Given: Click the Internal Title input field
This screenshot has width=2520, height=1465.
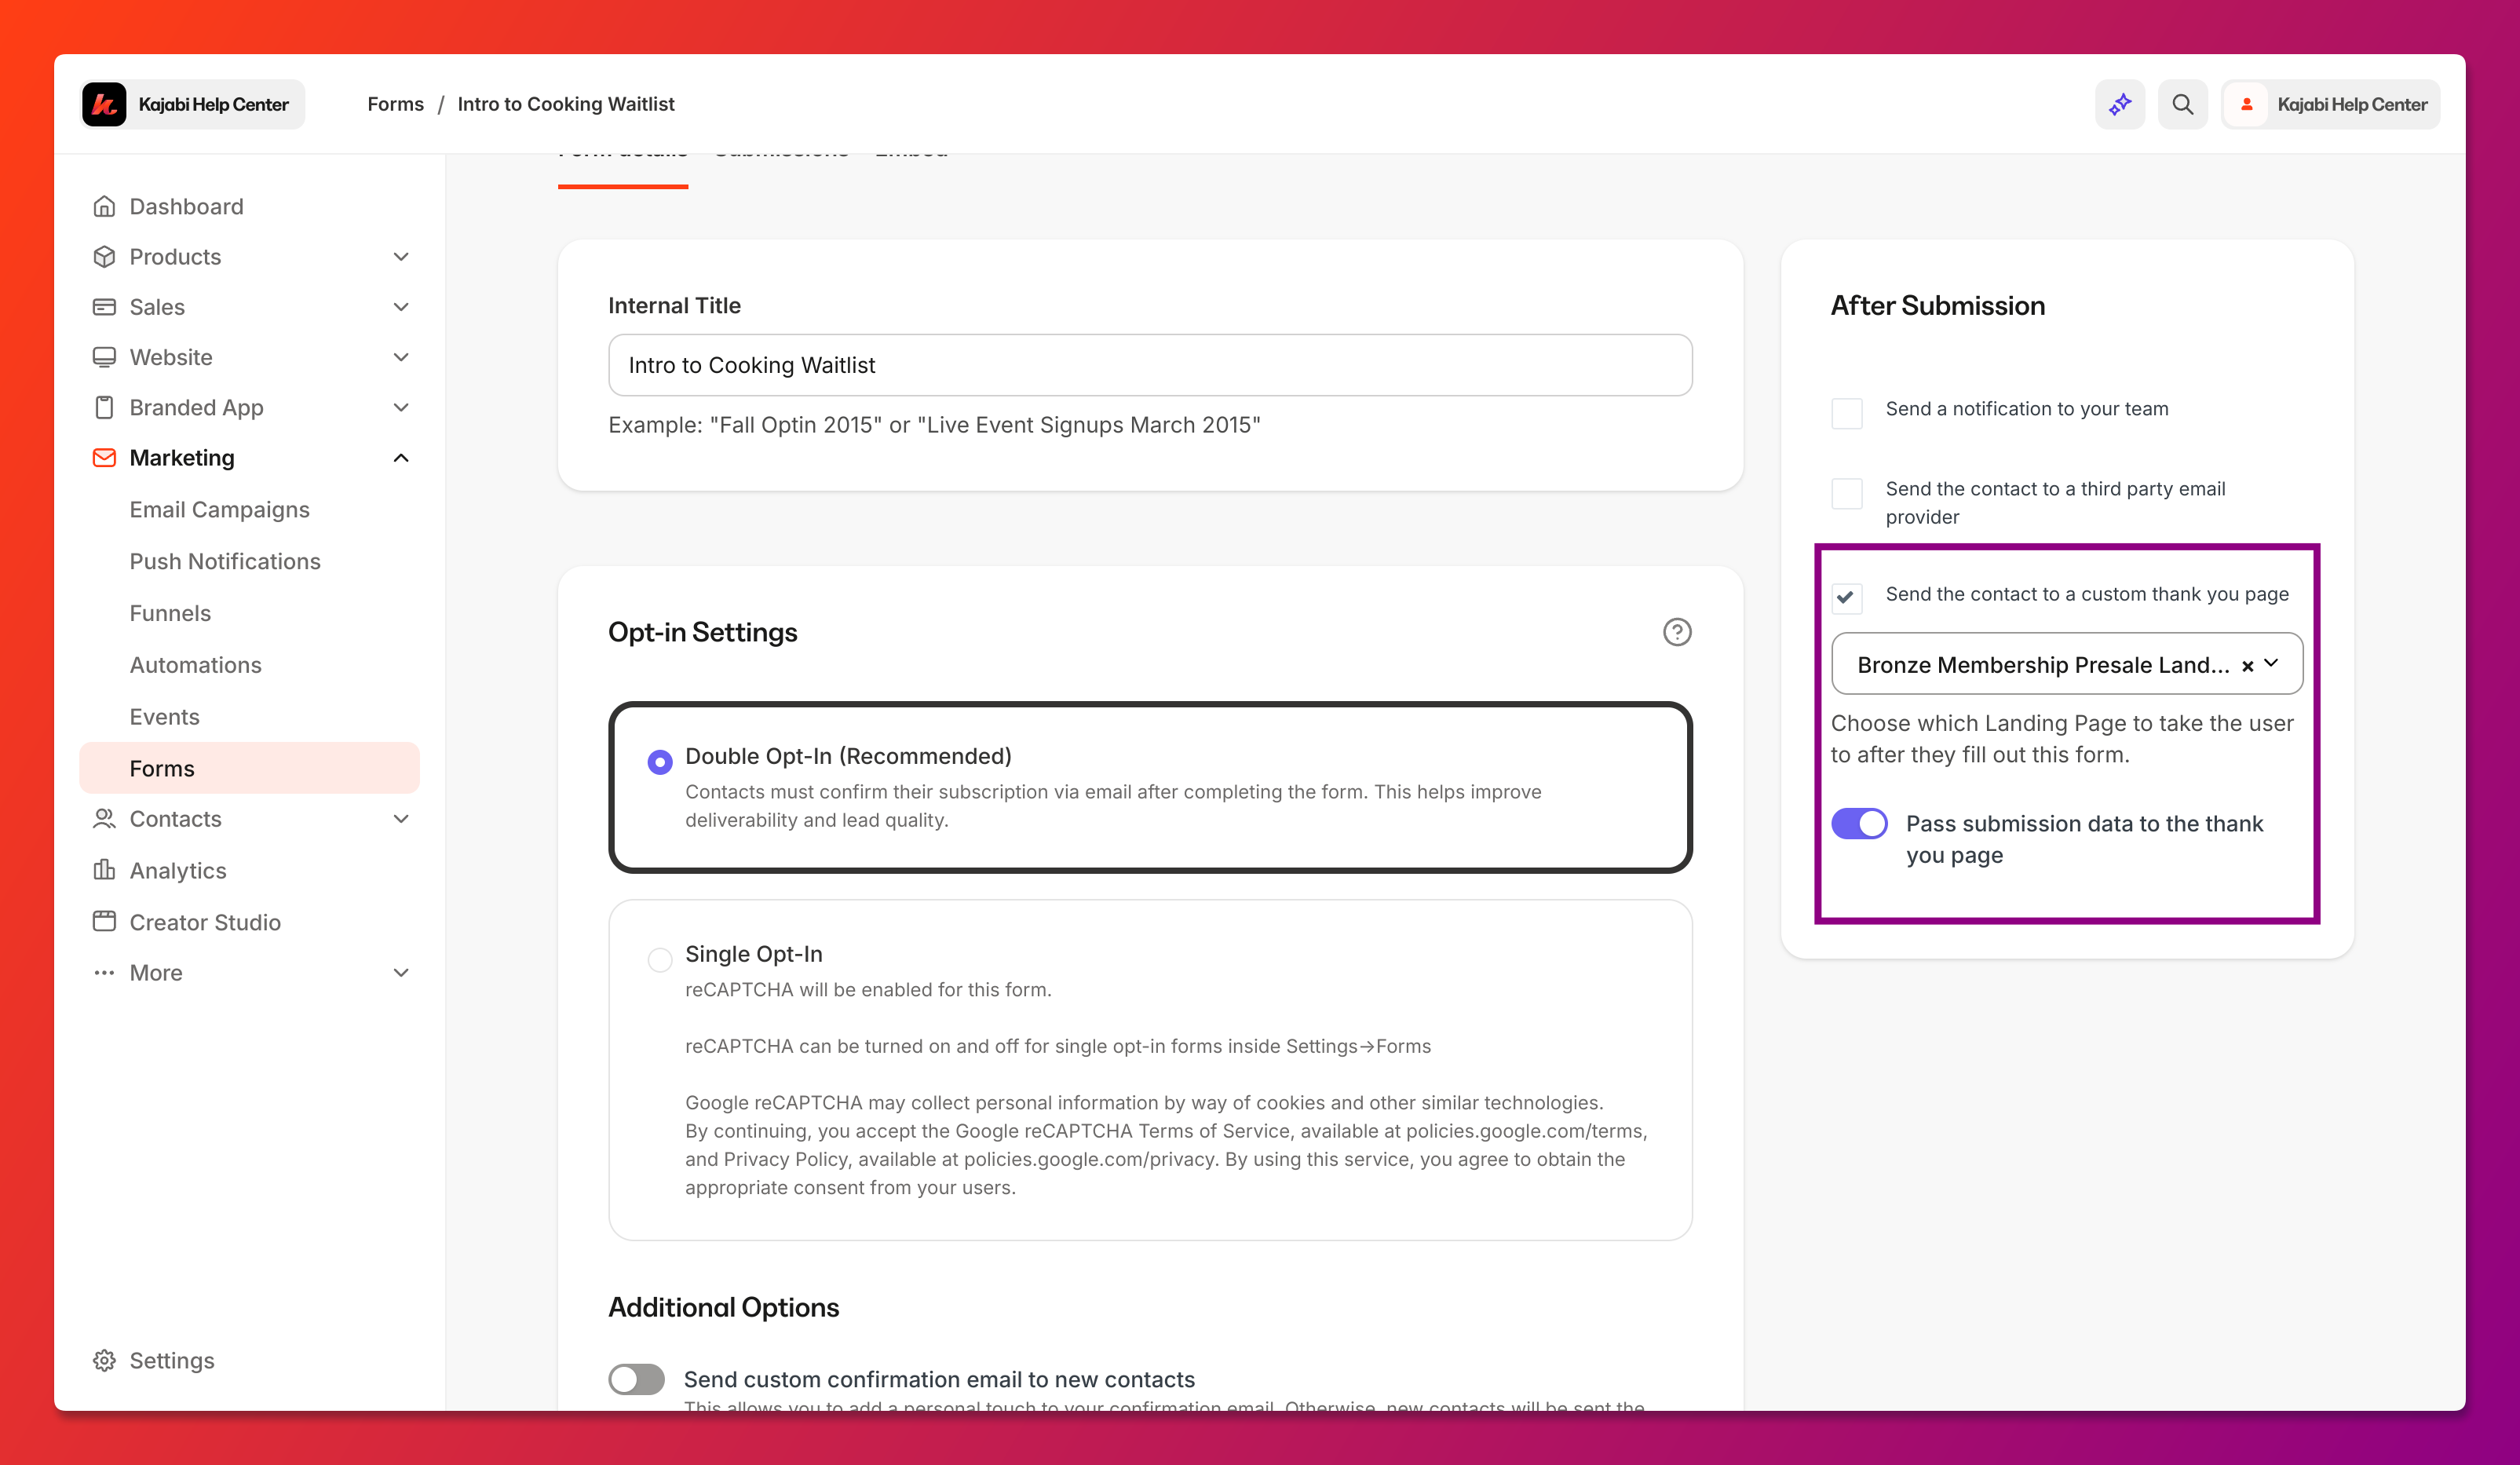Looking at the screenshot, I should (x=1150, y=365).
